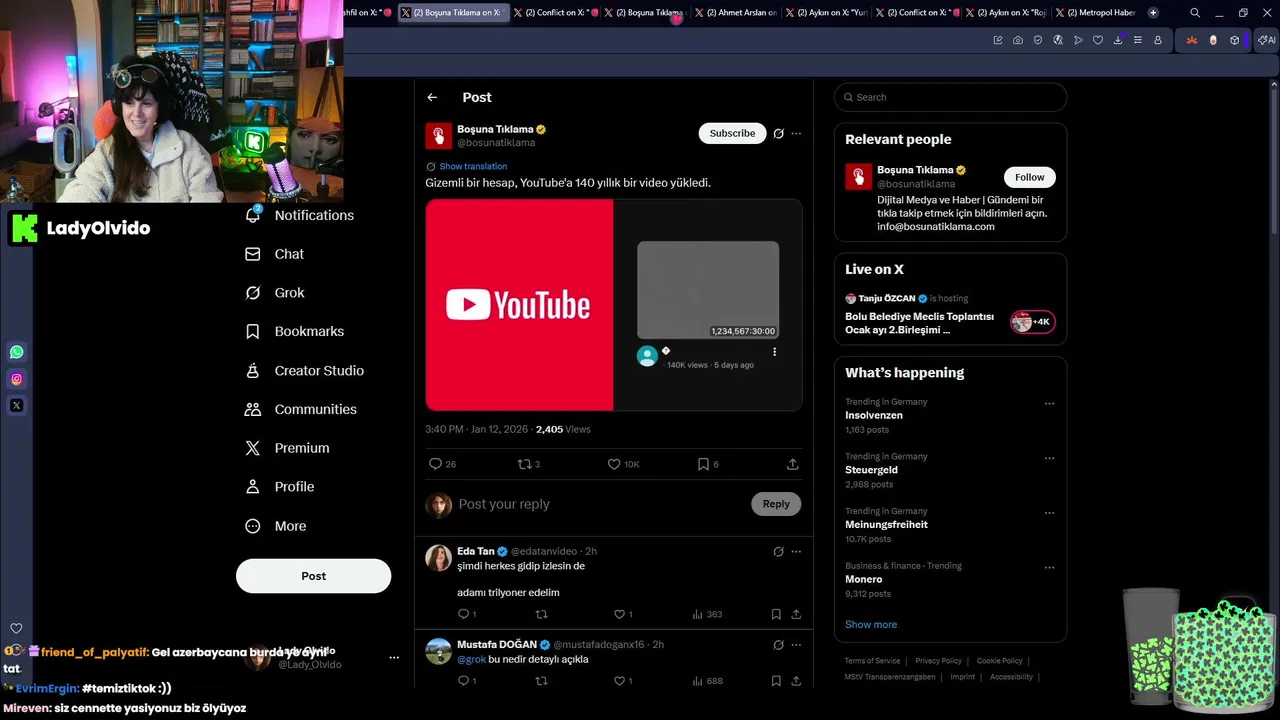Open the YouTube image in the post
1280x720 pixels.
click(x=614, y=305)
